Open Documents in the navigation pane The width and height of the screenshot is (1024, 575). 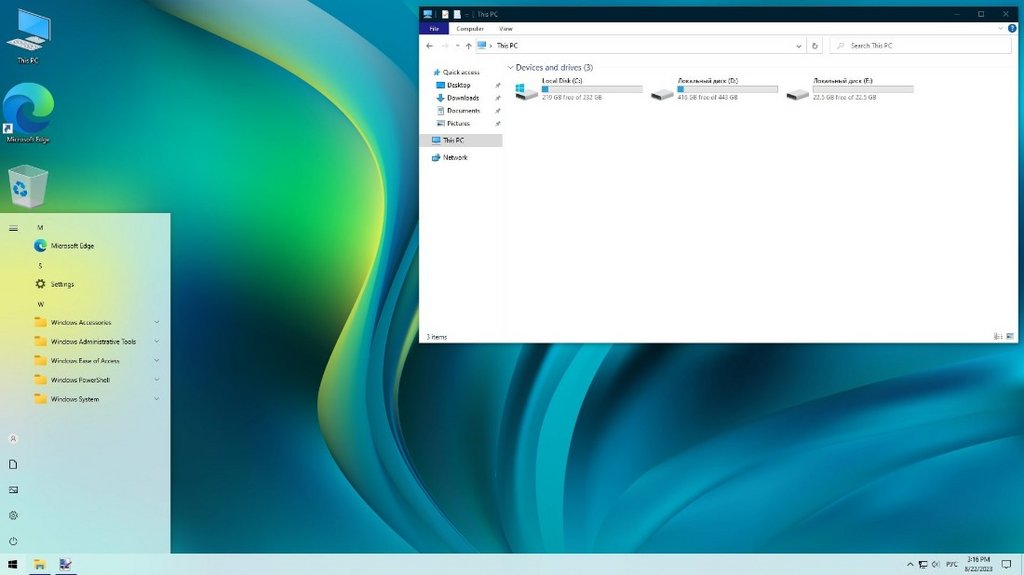463,110
